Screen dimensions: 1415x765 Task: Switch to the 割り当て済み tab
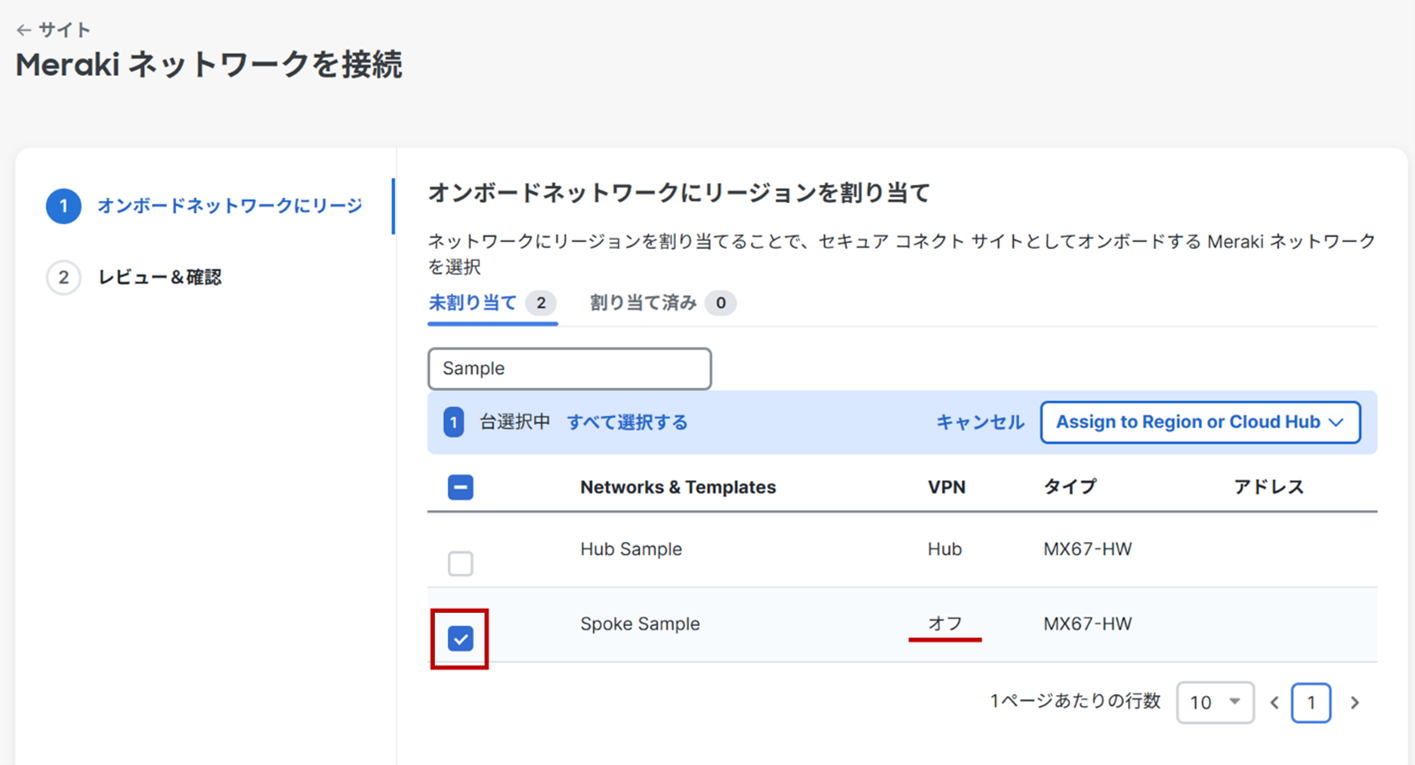[x=643, y=303]
